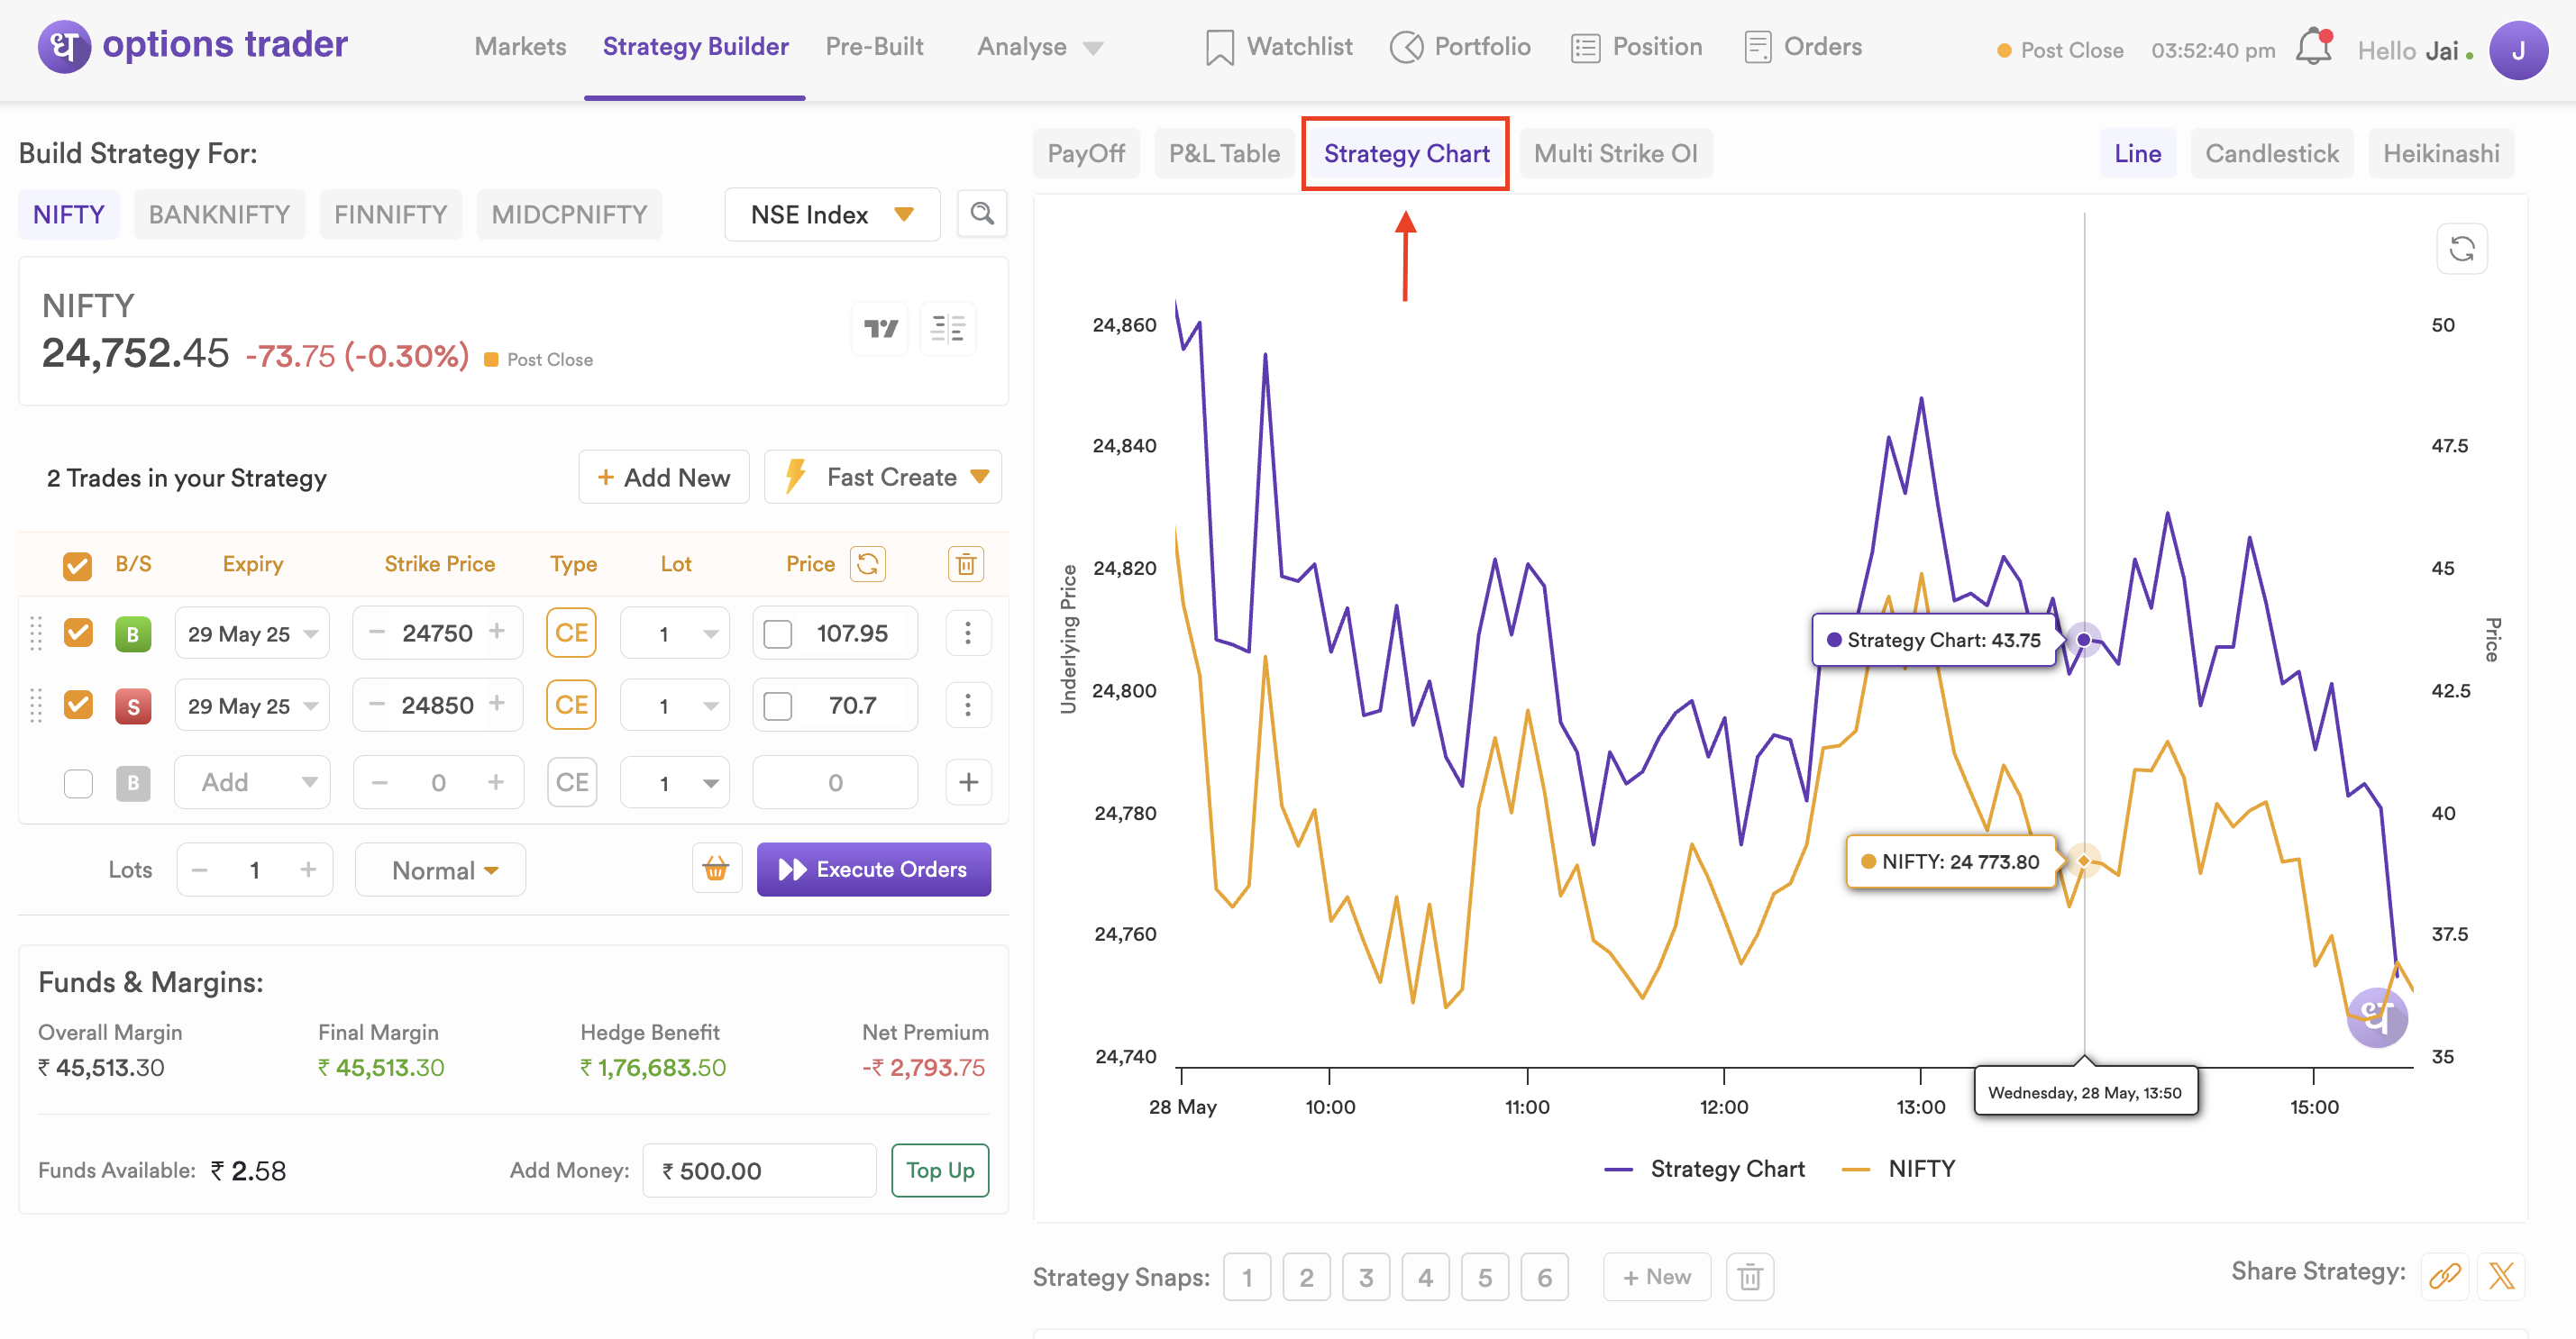Open more options for 24750 trade
This screenshot has width=2576, height=1339.
[x=968, y=633]
